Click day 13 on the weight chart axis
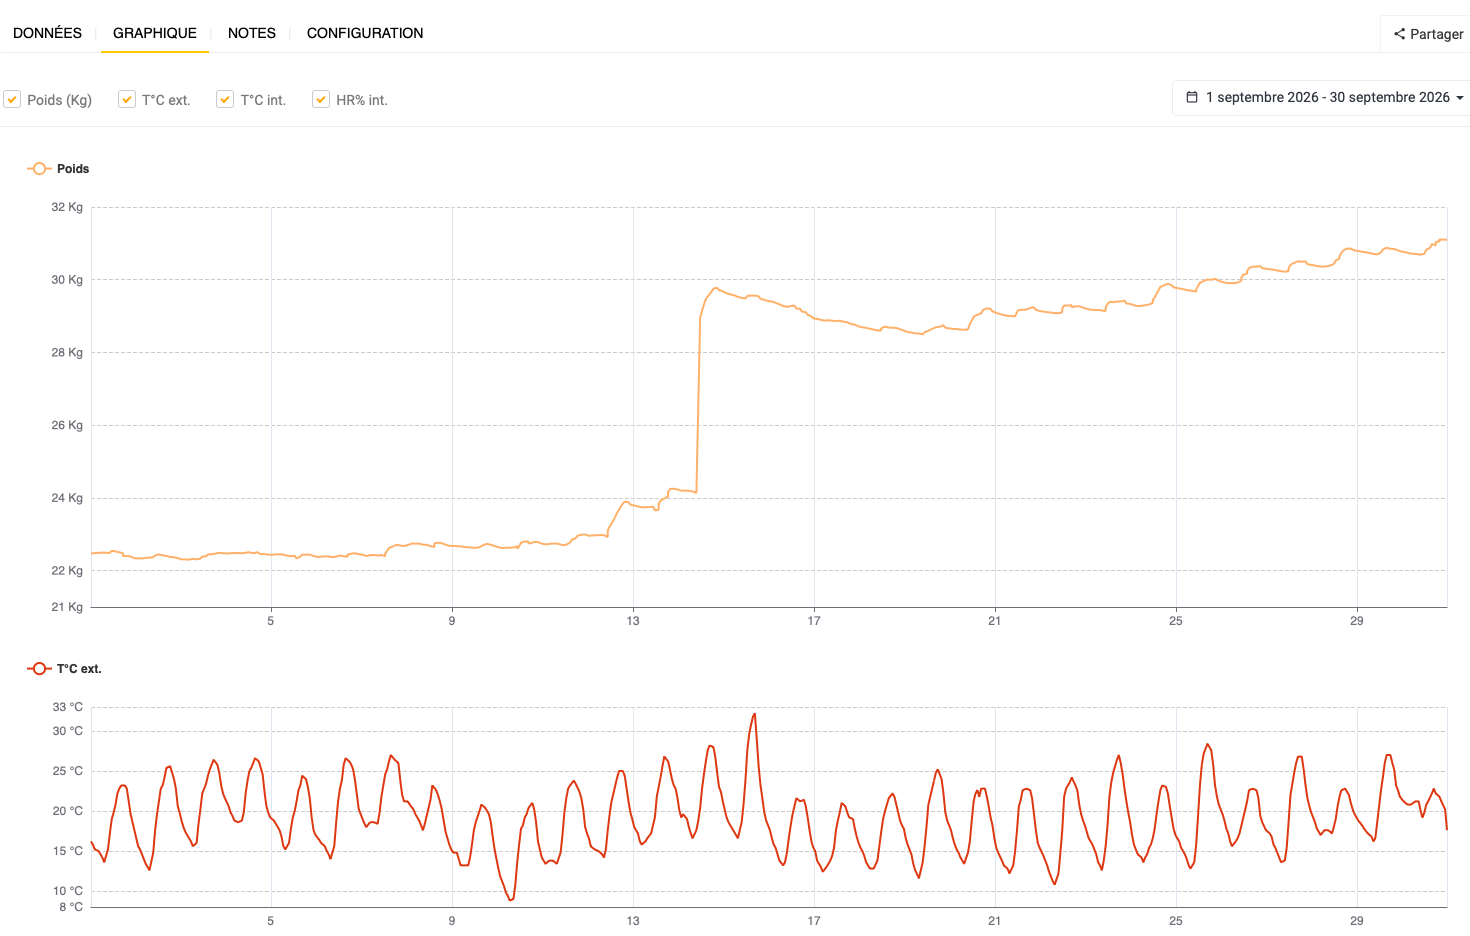 click(633, 621)
